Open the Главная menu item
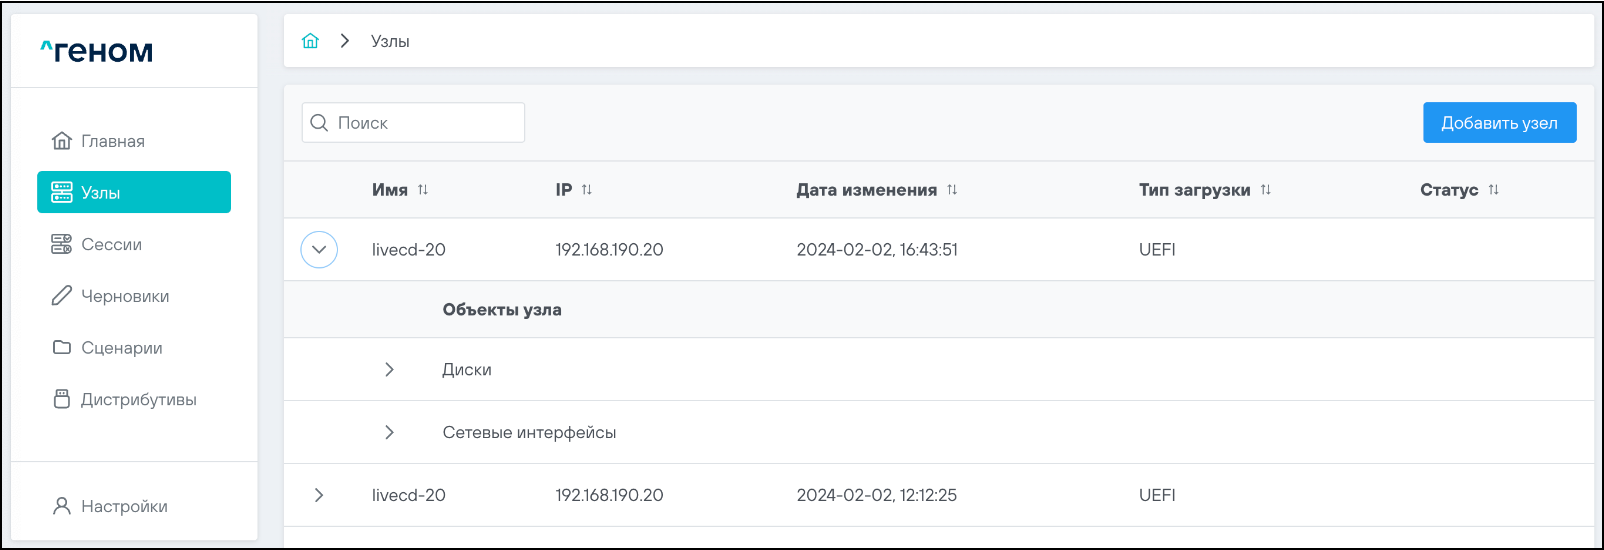Screen dimensions: 1604x550 coord(112,141)
